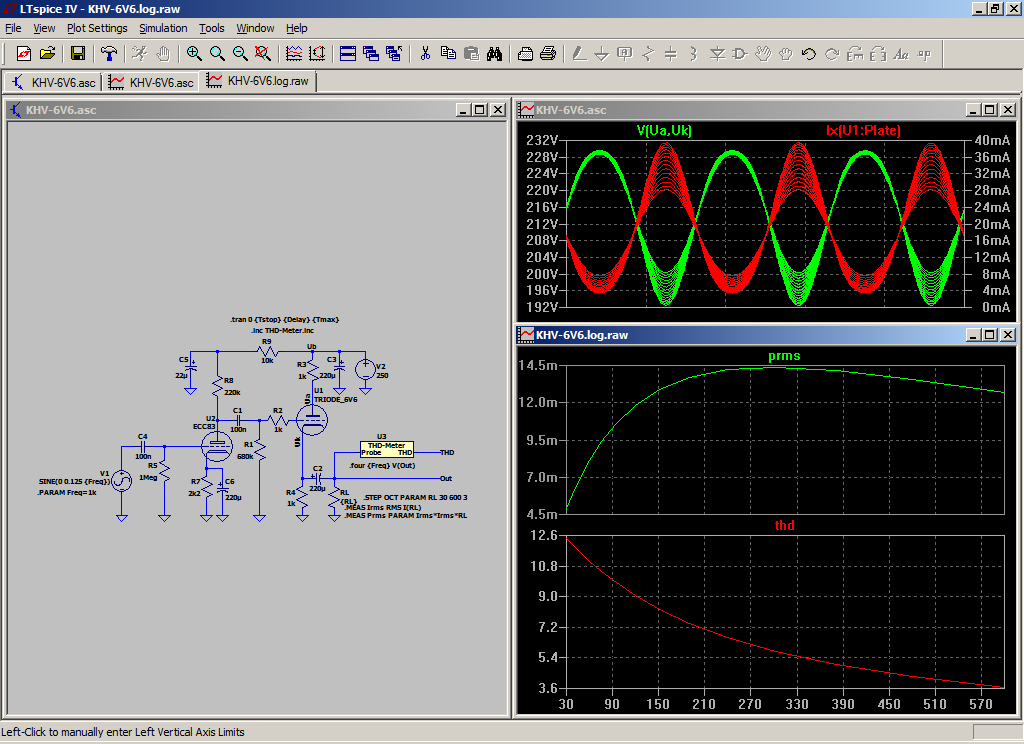Click the crossed-out magnifier zoom-to-fit icon
The height and width of the screenshot is (744, 1024).
pyautogui.click(x=263, y=53)
